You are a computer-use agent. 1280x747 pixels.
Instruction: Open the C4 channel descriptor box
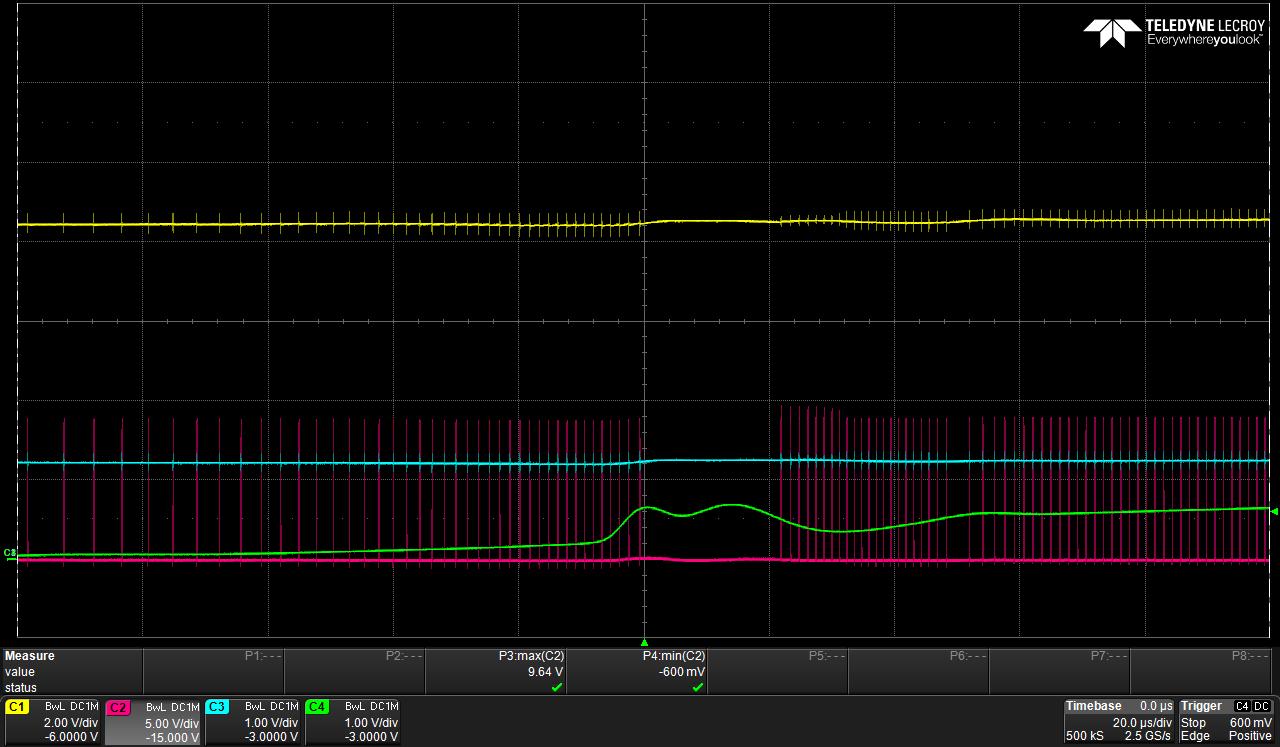coord(352,722)
